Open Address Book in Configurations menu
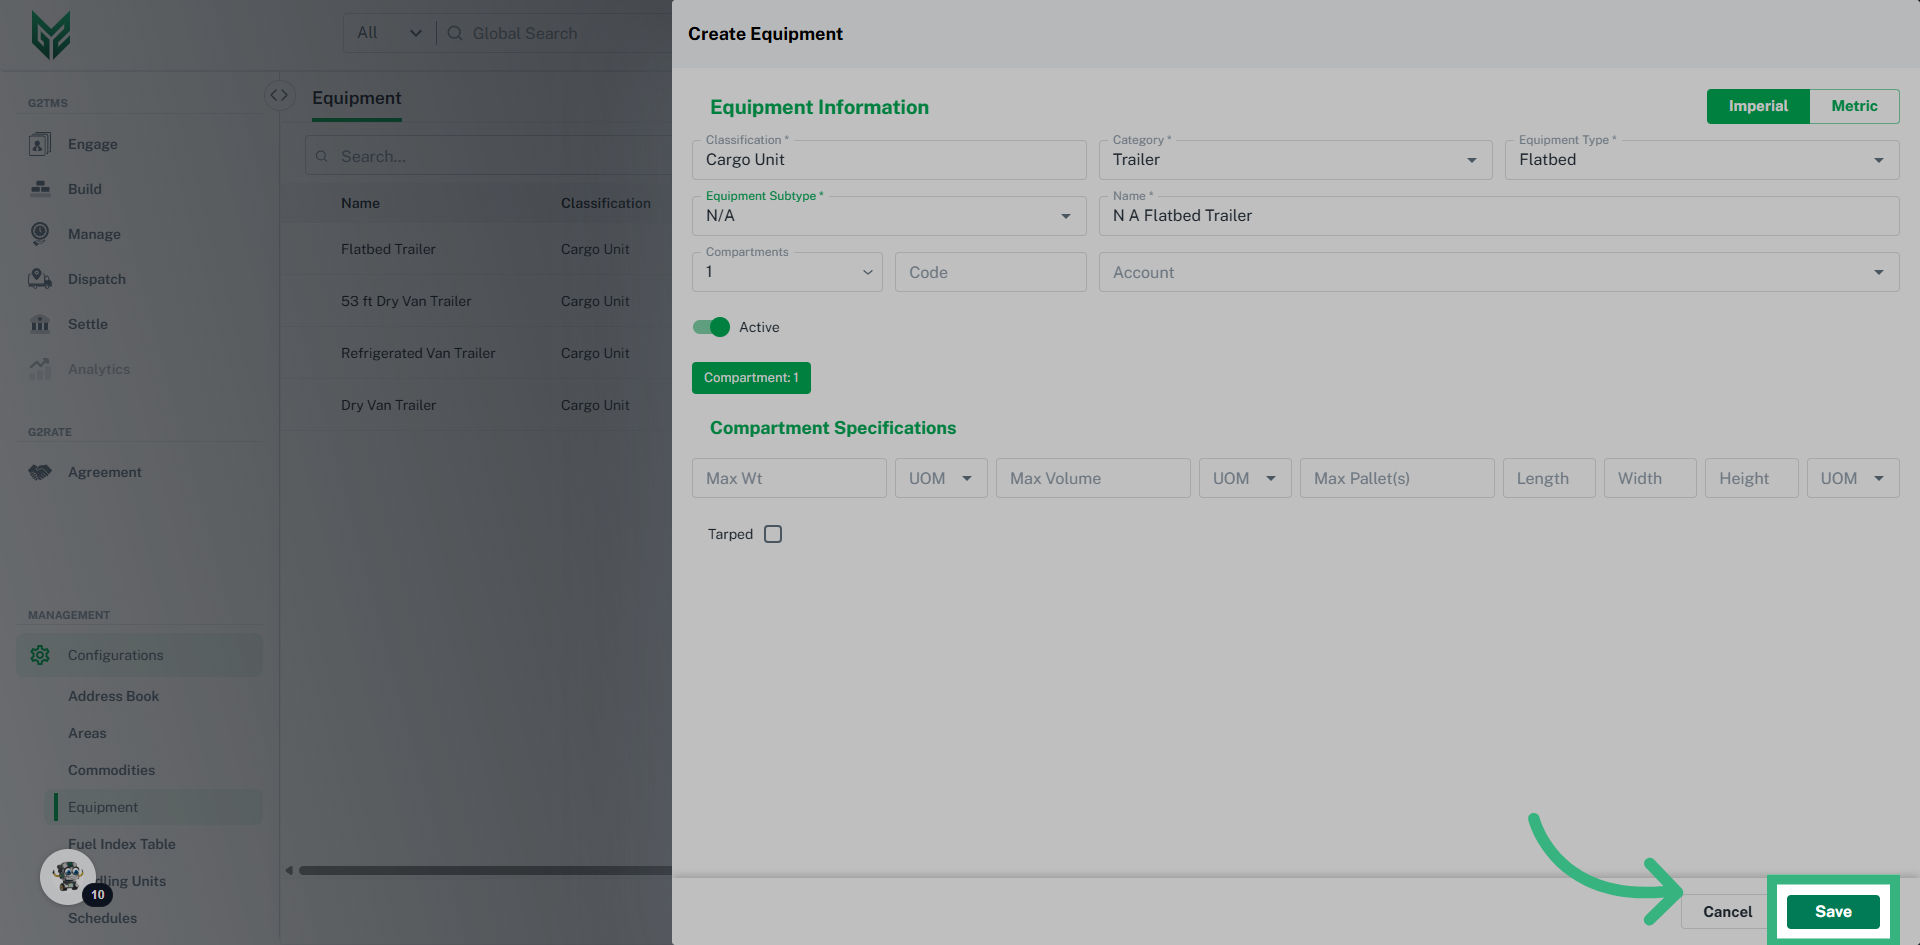 coord(113,696)
